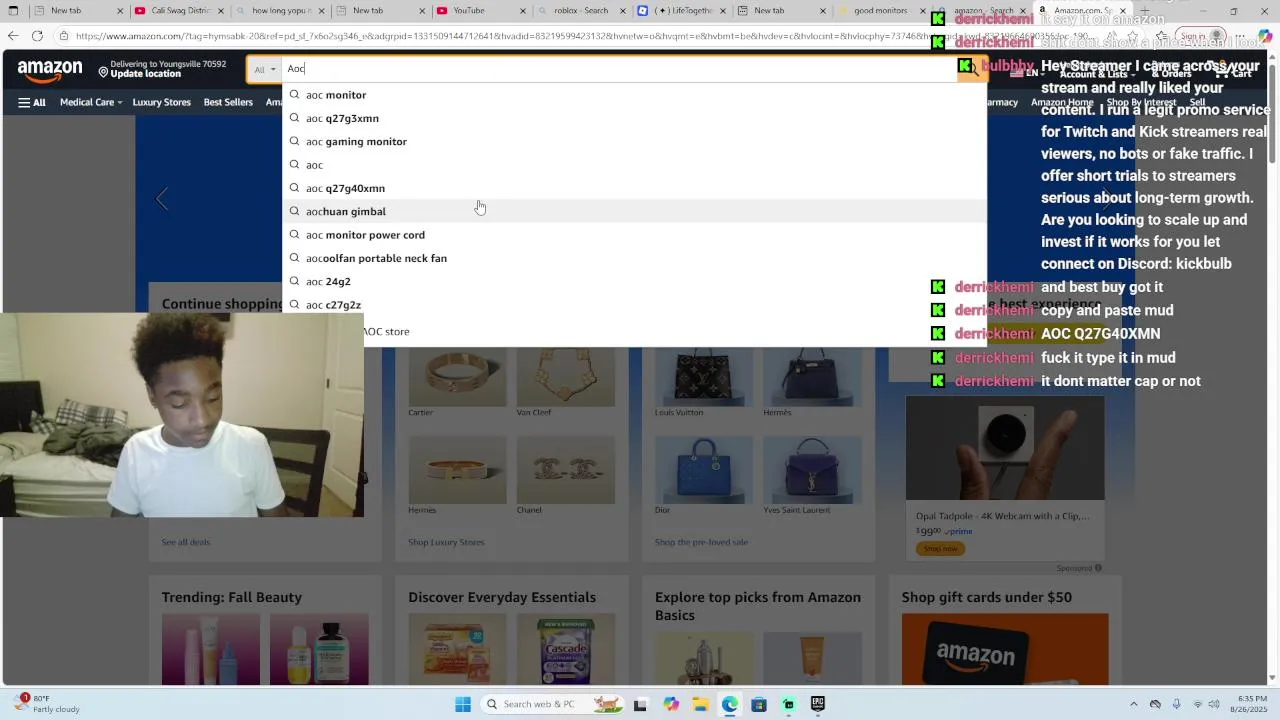
Task: Click the Amazon gift card image
Action: 1005,650
